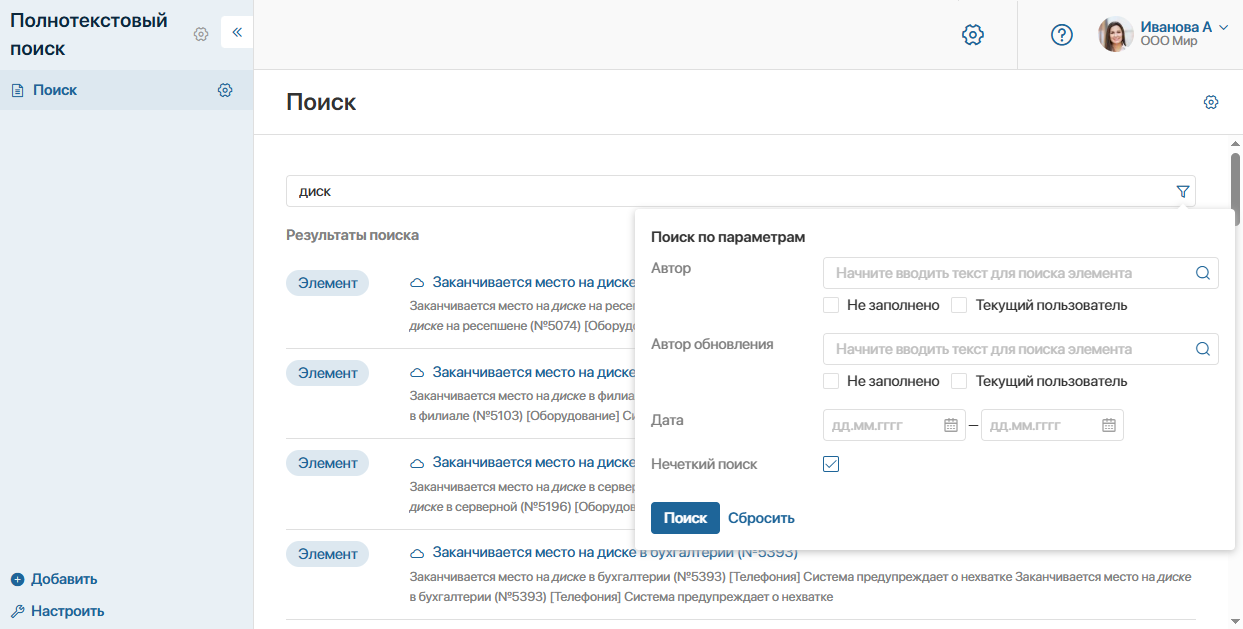Click the "Сбросить" link
1243x629 pixels.
point(761,518)
